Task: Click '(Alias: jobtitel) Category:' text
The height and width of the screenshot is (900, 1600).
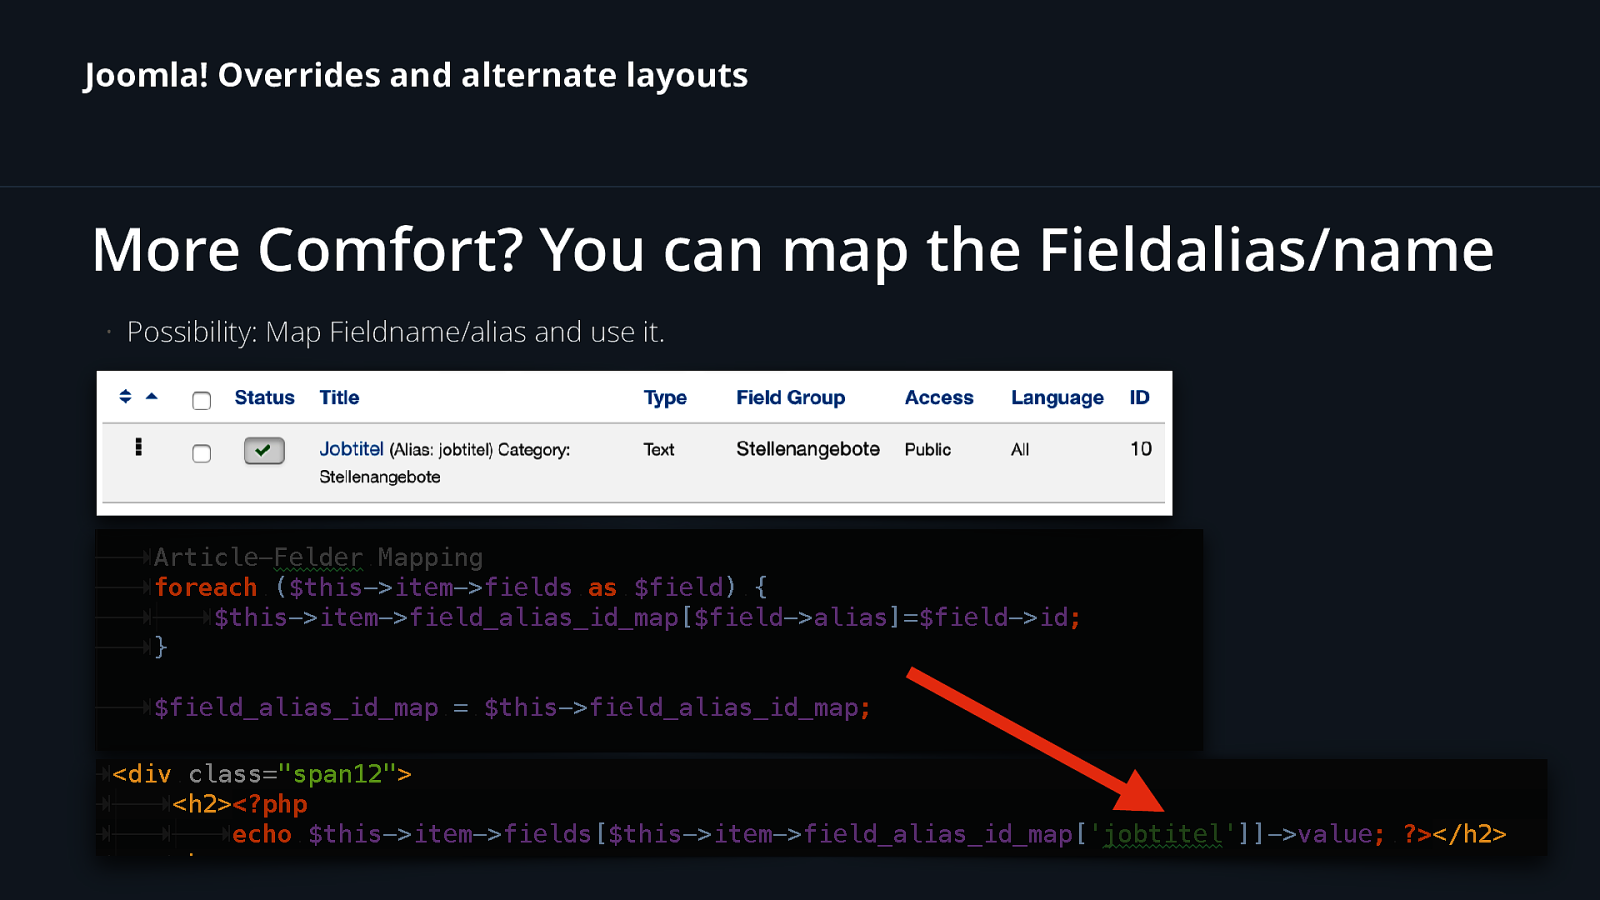Action: click(x=479, y=450)
